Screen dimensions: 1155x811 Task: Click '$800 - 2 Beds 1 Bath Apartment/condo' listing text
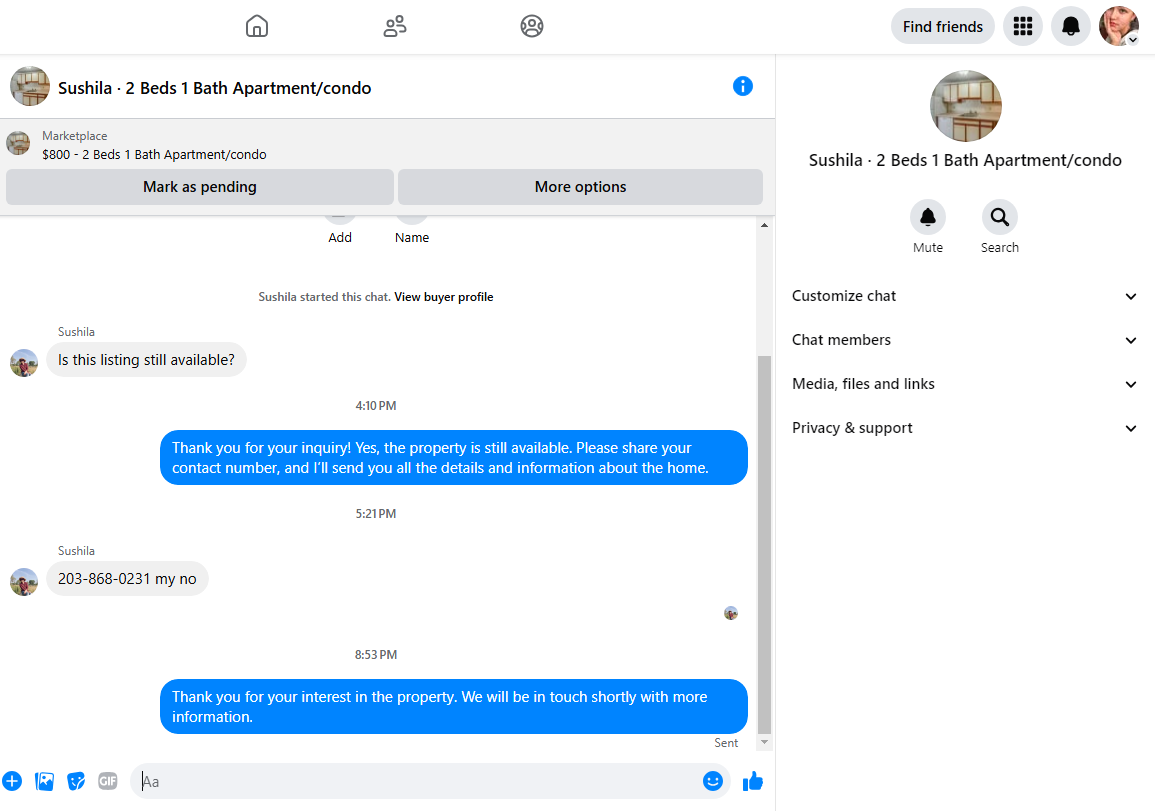pyautogui.click(x=154, y=155)
